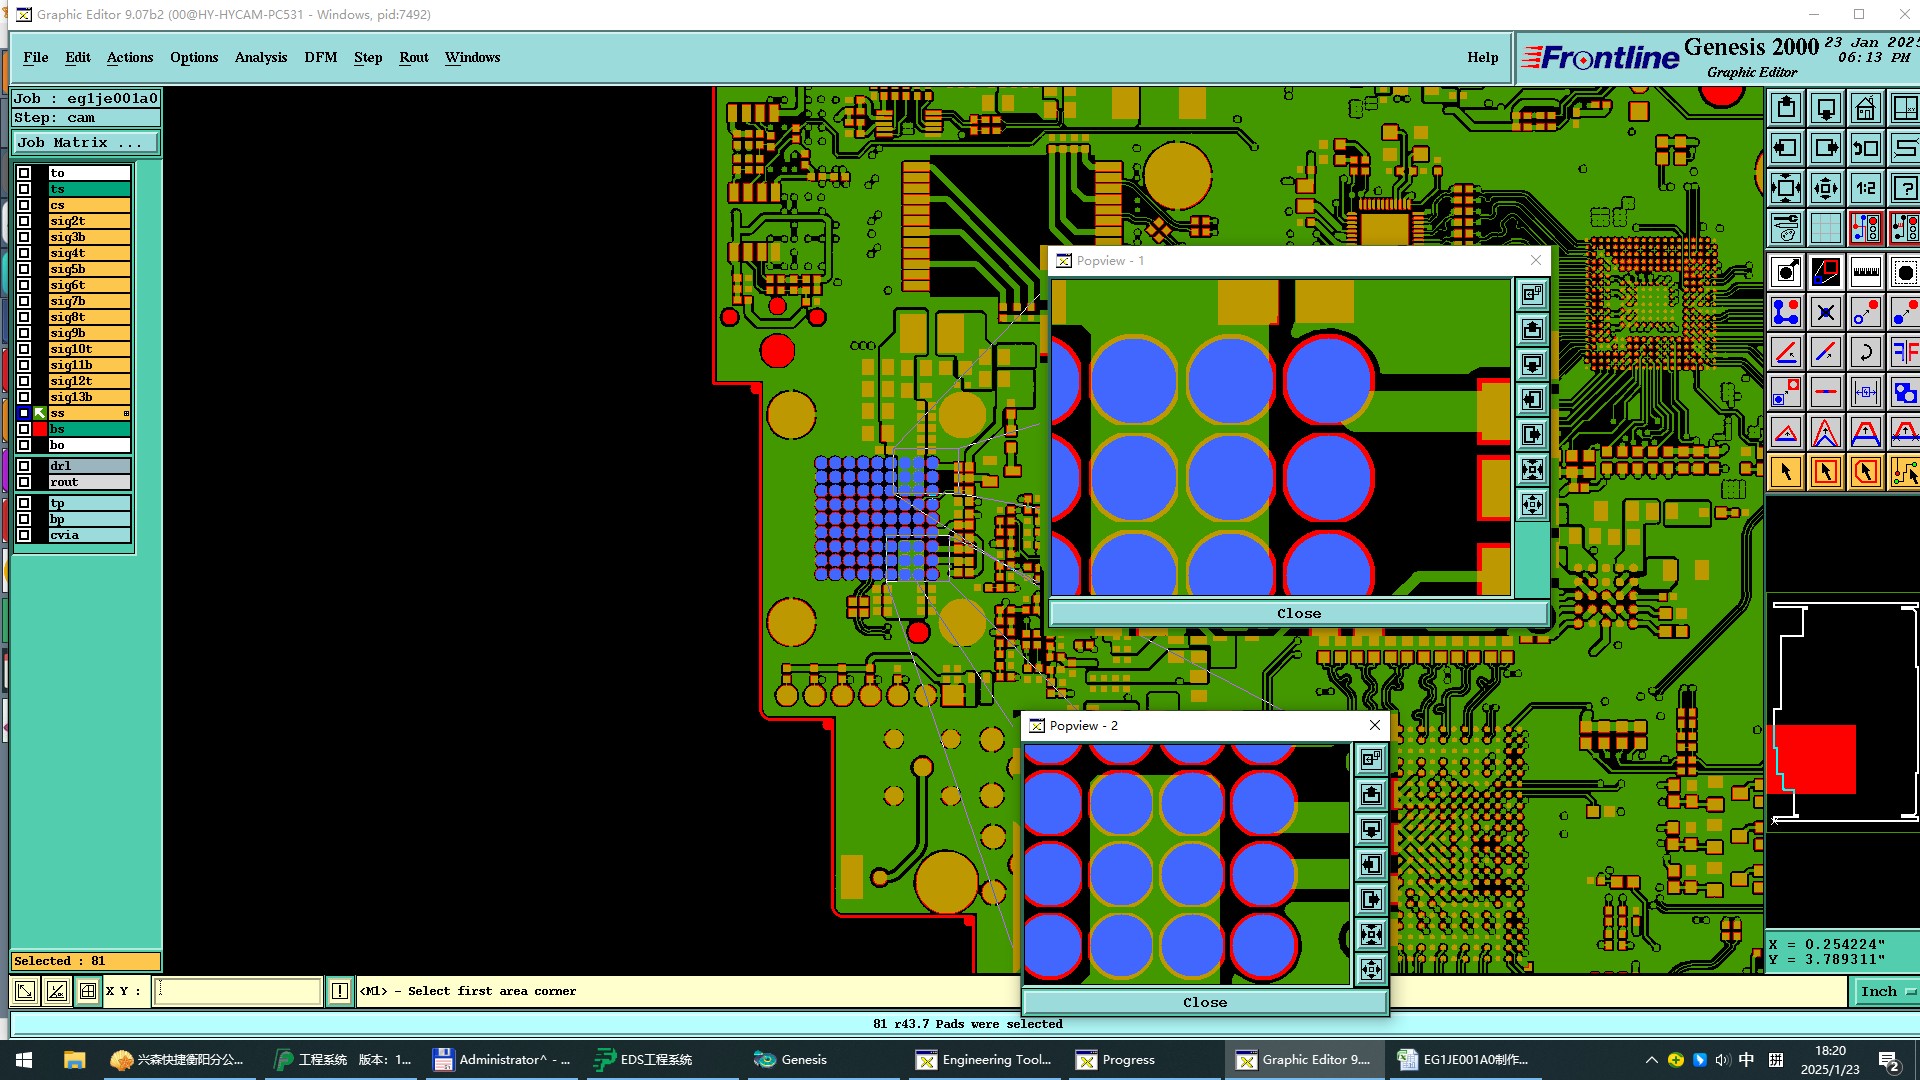Click the pan up arrow icon

coord(1786,108)
